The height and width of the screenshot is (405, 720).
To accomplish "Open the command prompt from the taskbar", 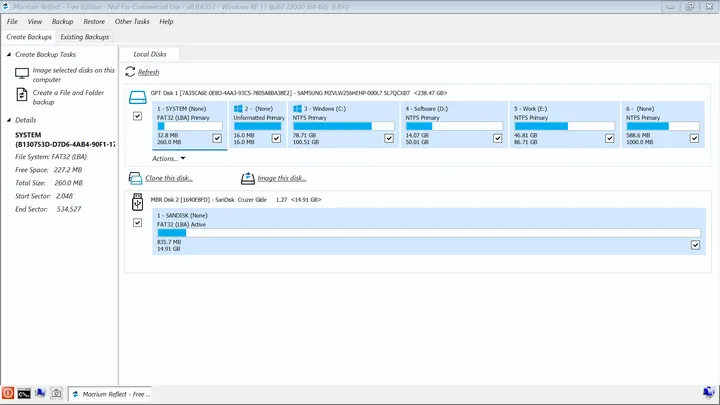I will [x=23, y=394].
